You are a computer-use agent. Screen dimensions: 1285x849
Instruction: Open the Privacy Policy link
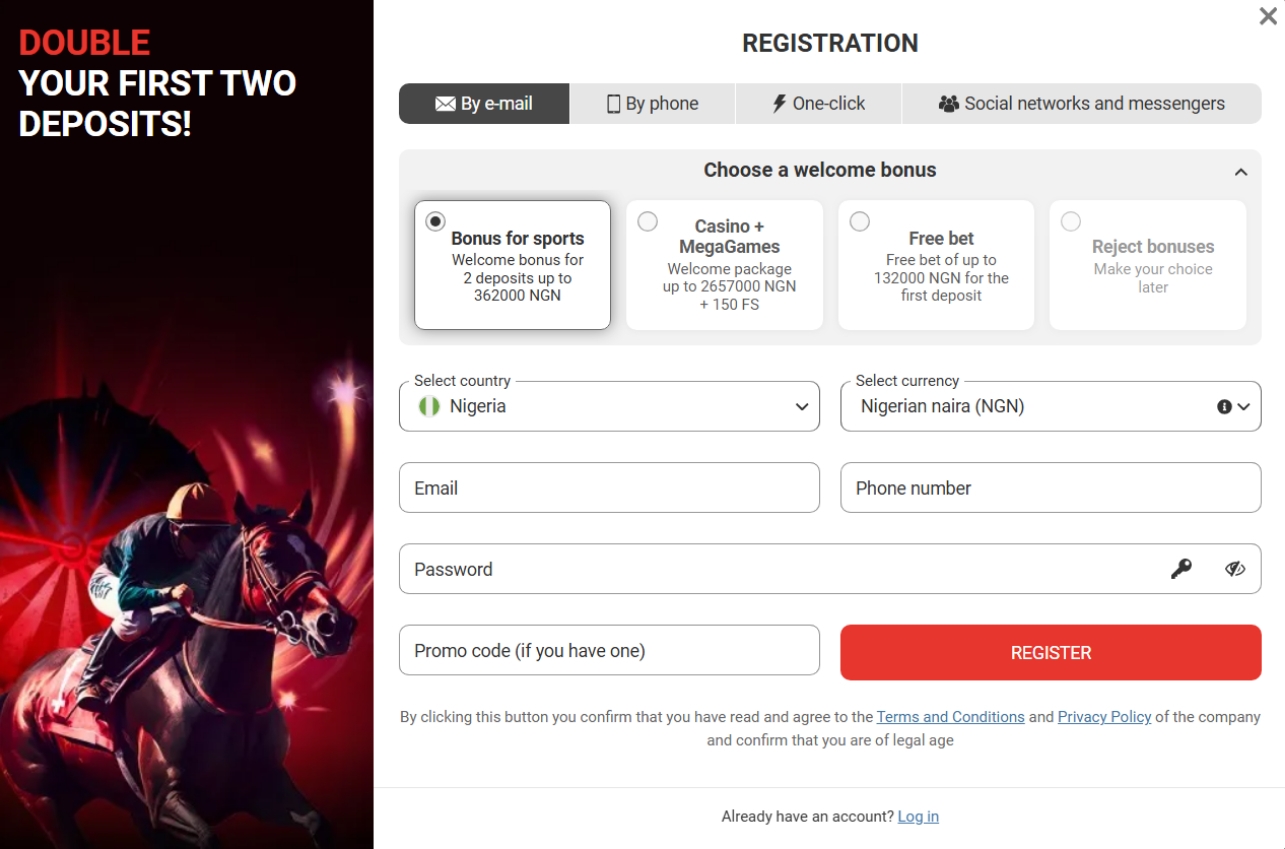[x=1104, y=717]
